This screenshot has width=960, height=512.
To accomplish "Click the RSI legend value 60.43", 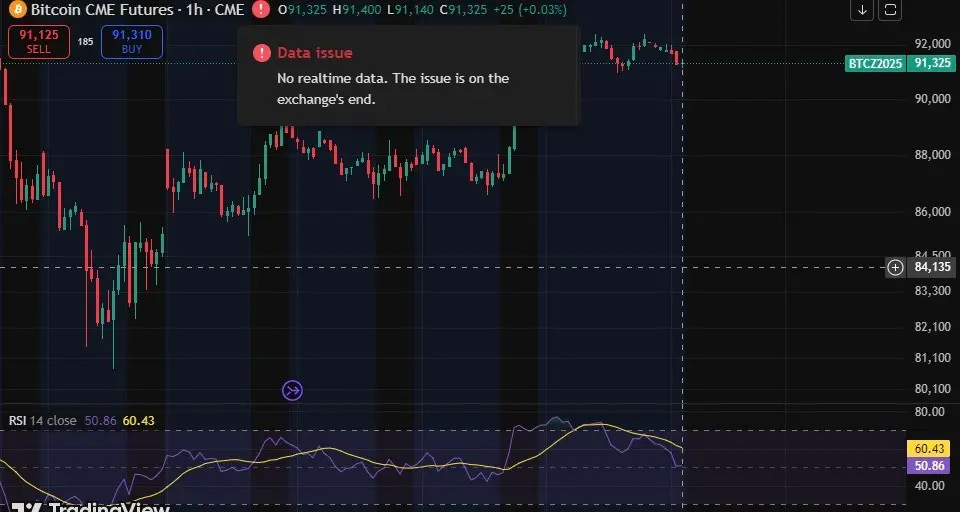I will pos(138,421).
